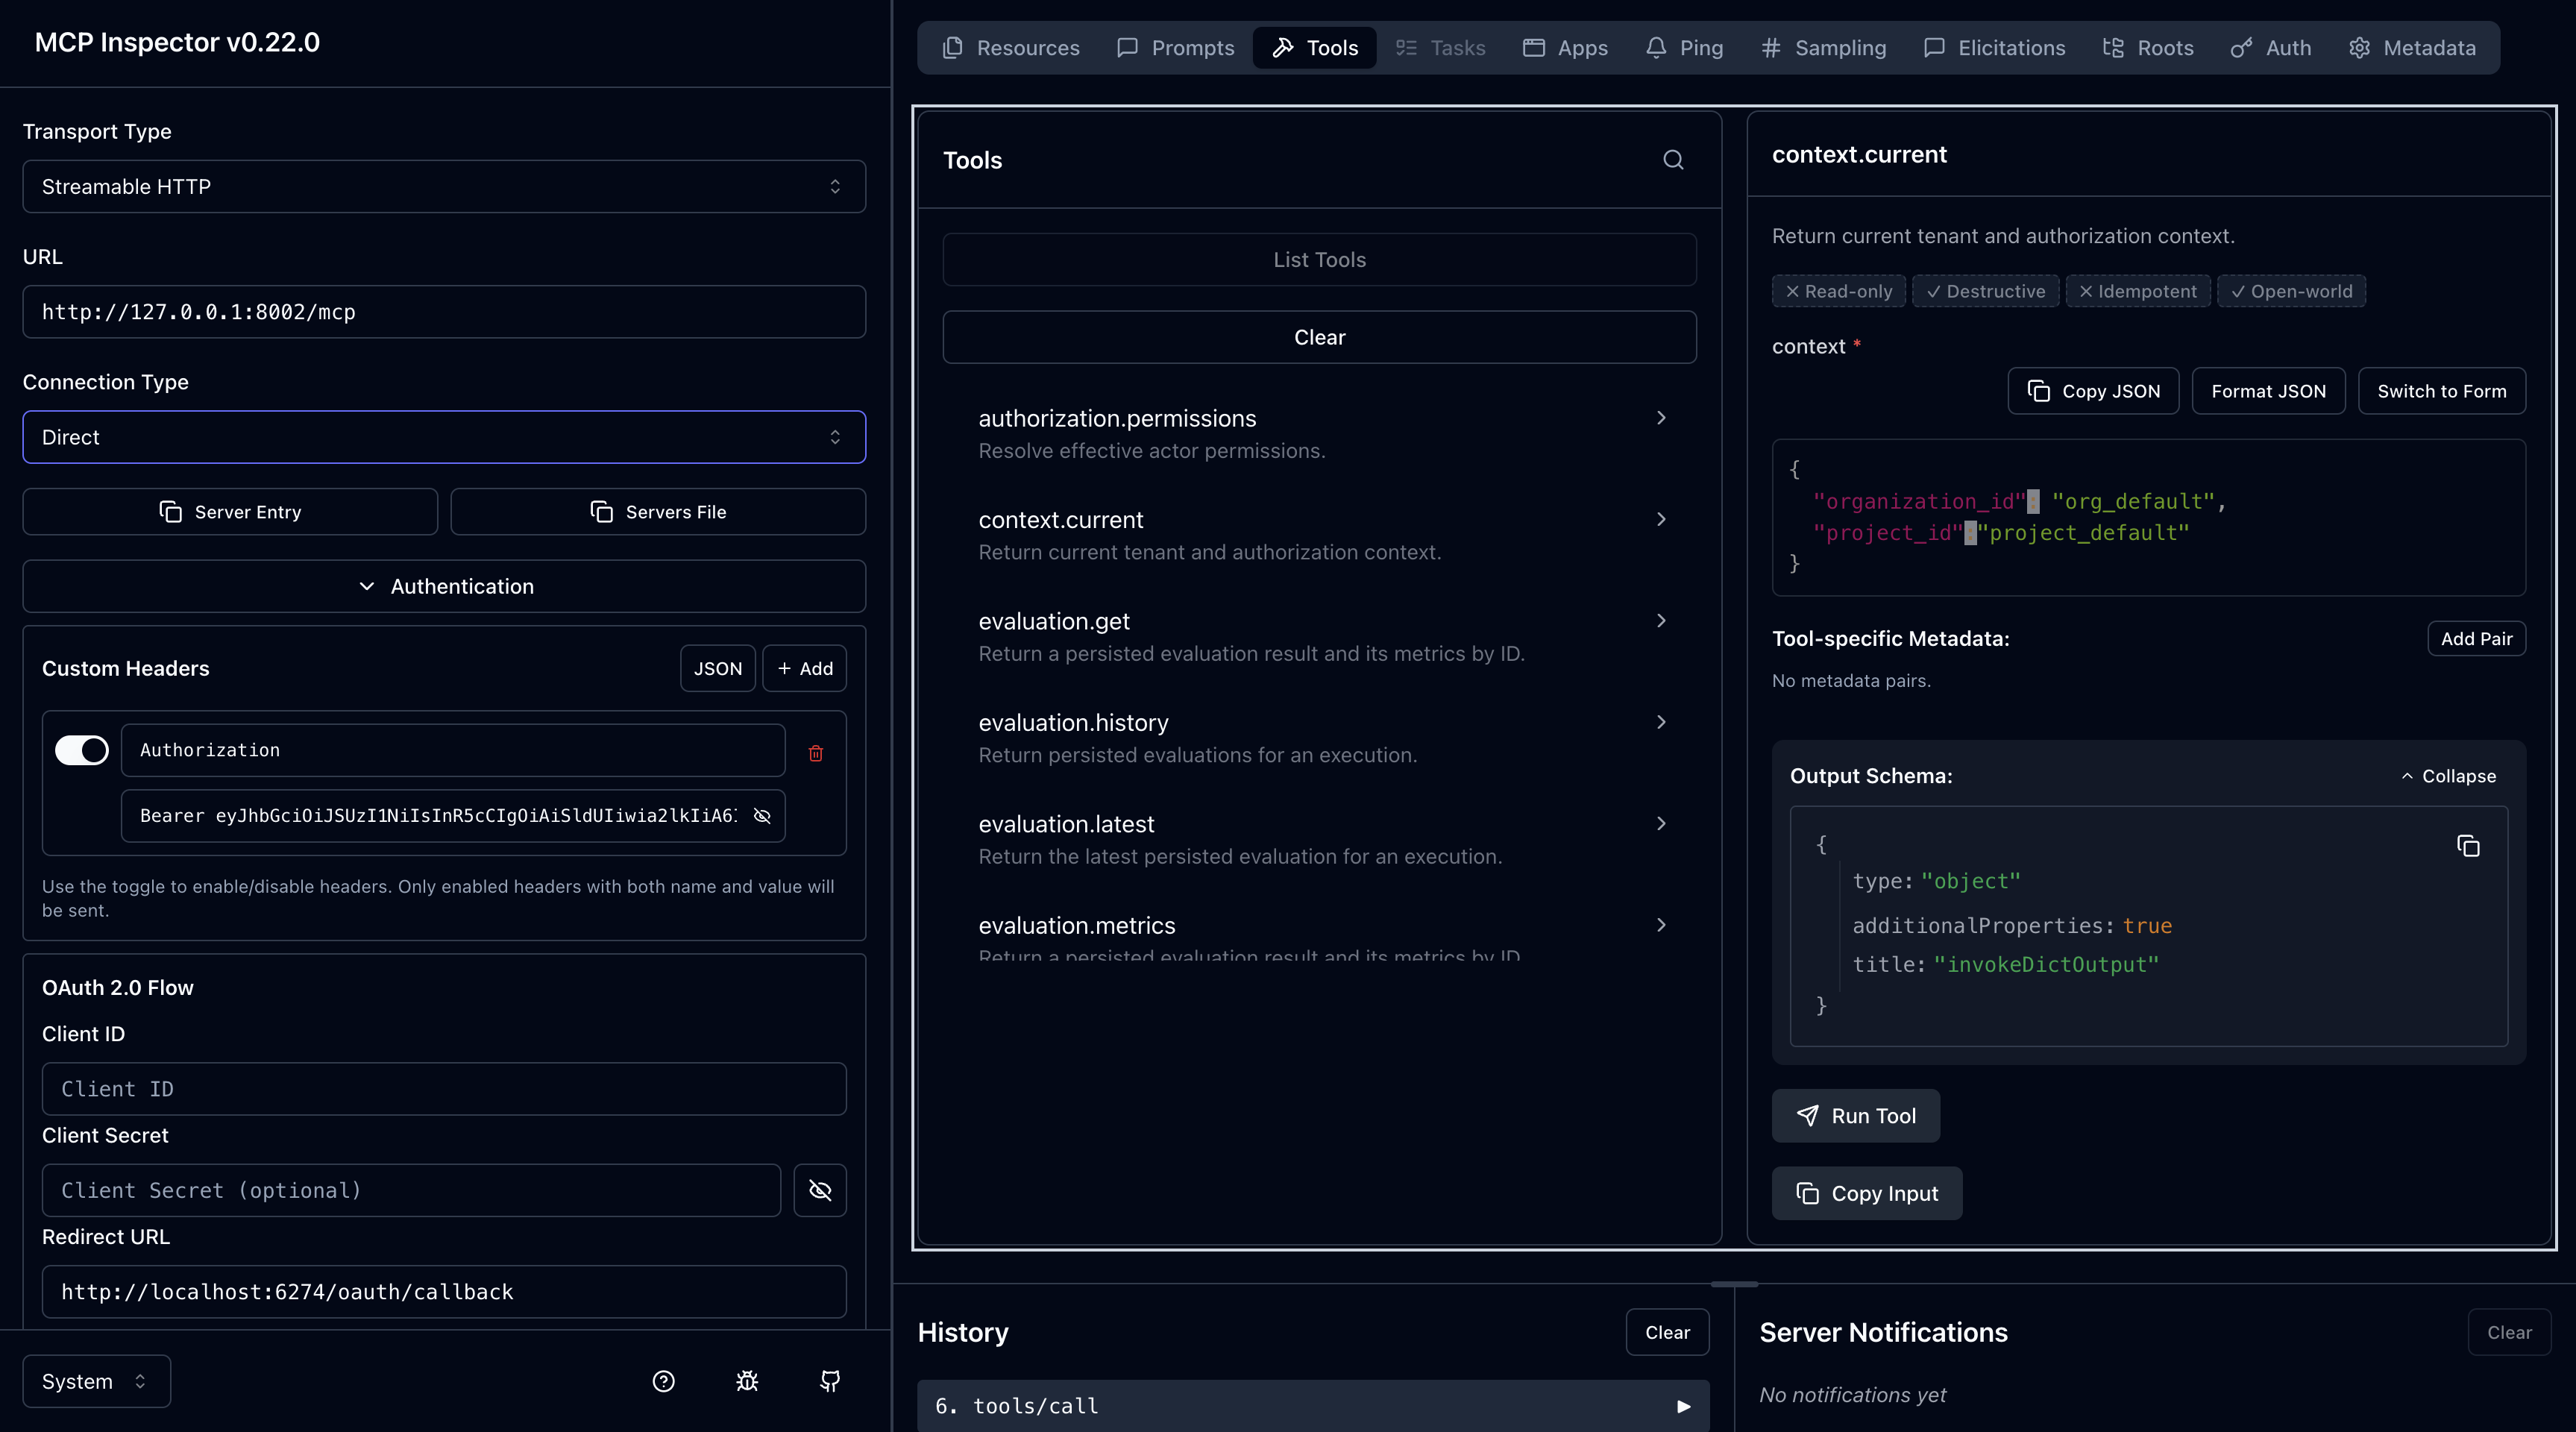Click the Redirect URL input field
The width and height of the screenshot is (2576, 1432).
pos(444,1292)
